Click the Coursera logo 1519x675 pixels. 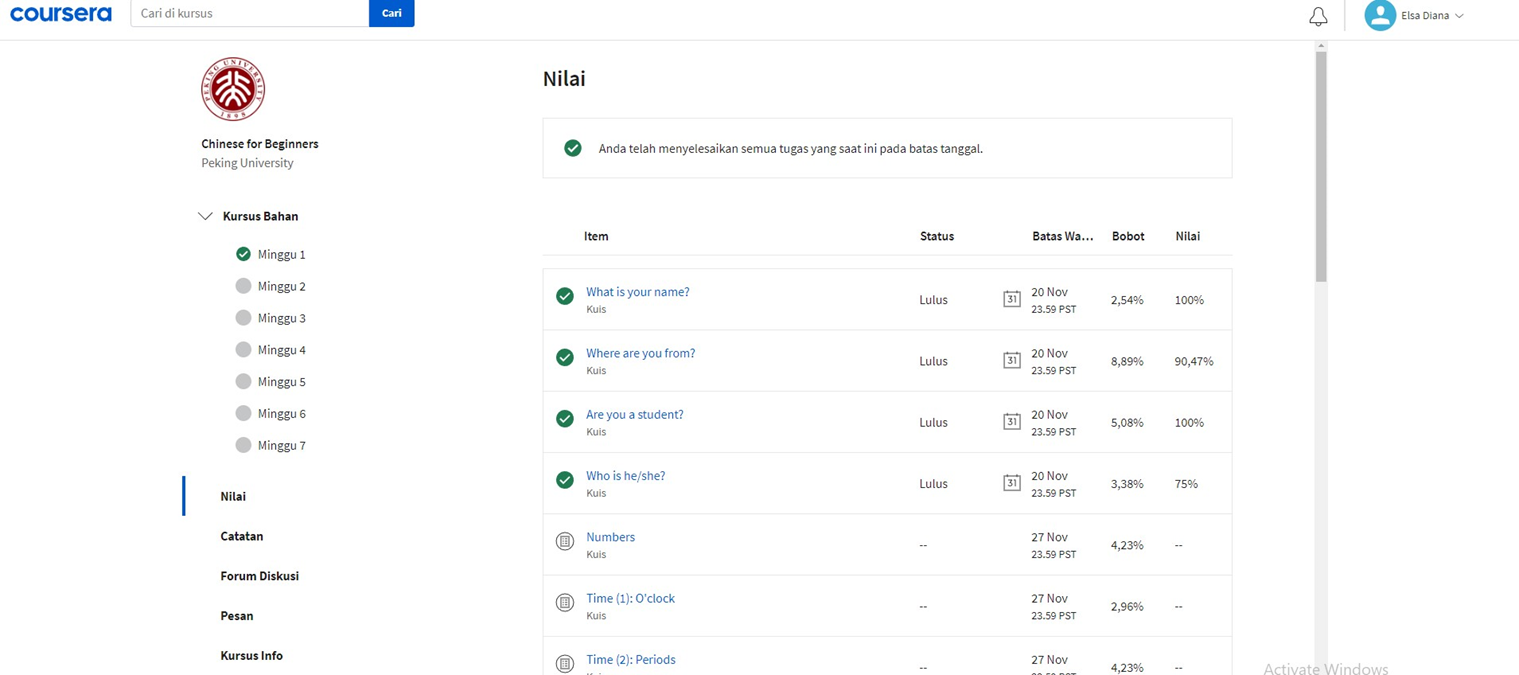[x=61, y=14]
